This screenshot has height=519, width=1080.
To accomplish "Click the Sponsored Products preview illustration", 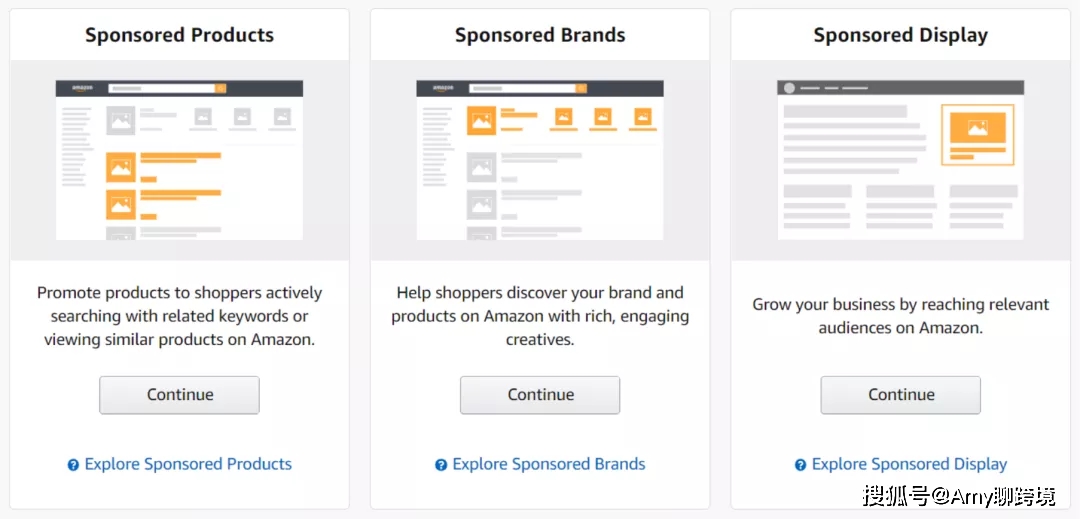I will click(179, 160).
